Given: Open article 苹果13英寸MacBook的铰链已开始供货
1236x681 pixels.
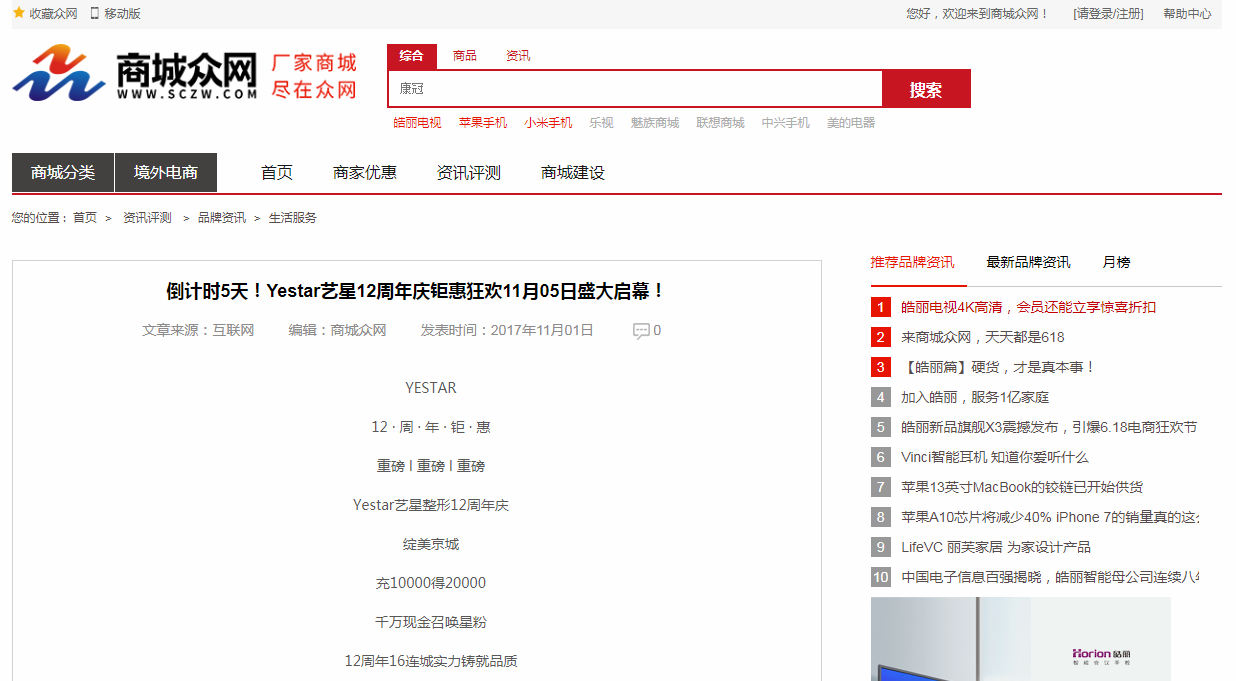Looking at the screenshot, I should point(1022,487).
